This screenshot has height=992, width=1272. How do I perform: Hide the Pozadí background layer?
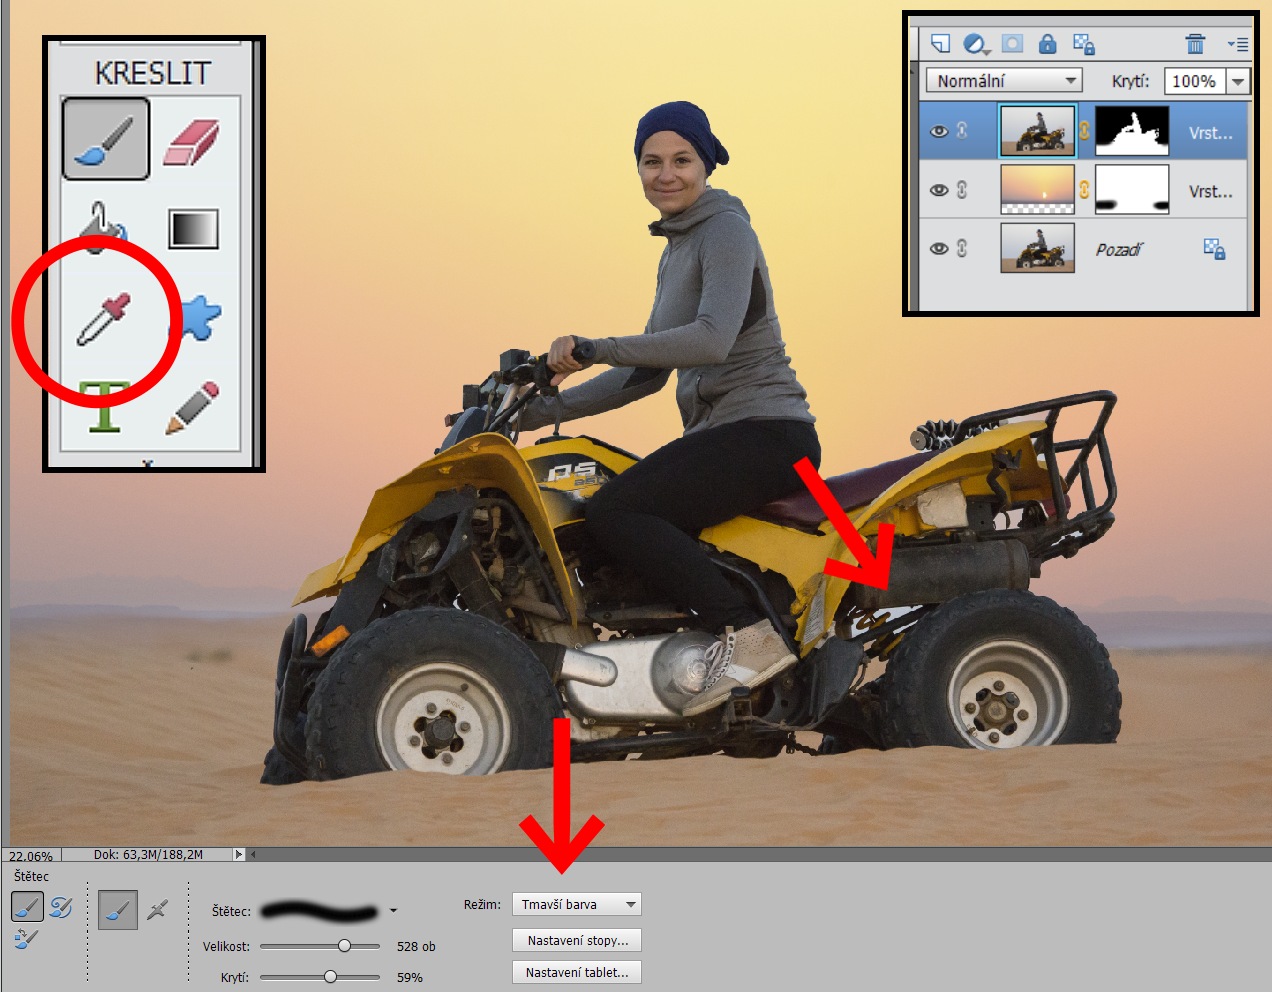pos(939,249)
